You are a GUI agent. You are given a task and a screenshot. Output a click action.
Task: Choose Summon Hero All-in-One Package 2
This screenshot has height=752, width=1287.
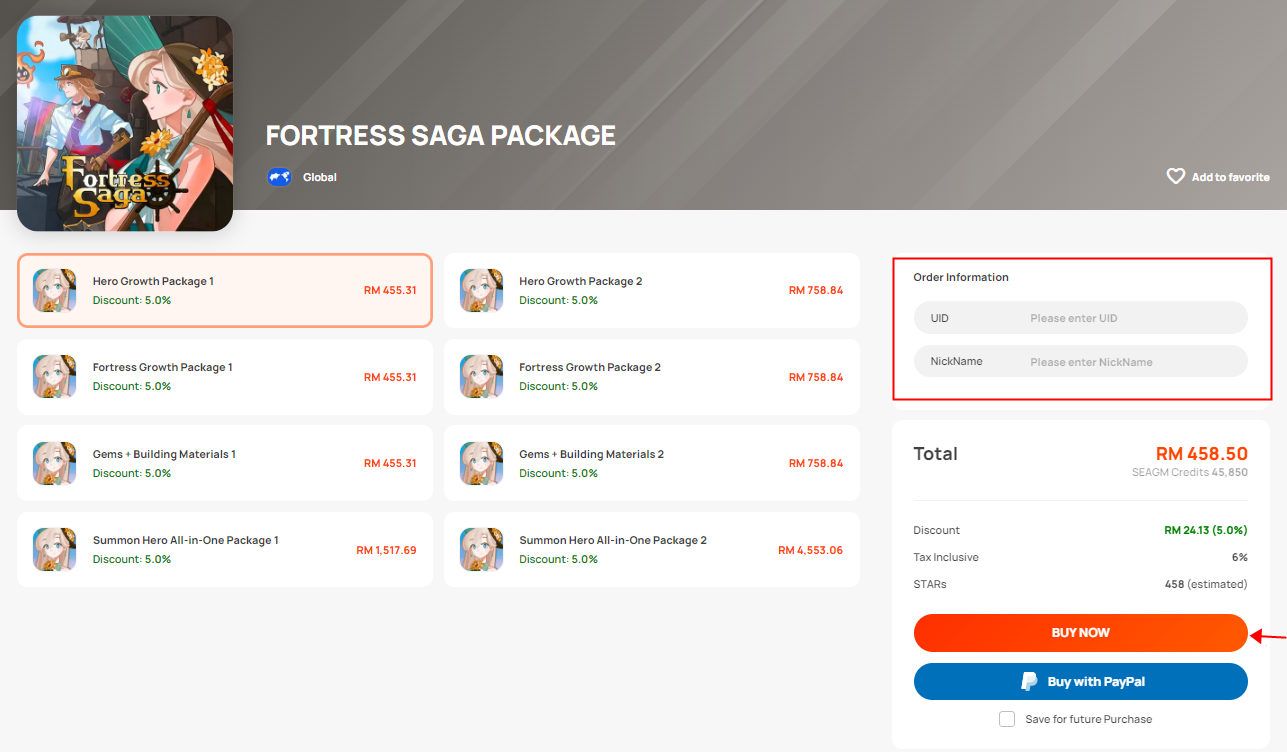(651, 549)
